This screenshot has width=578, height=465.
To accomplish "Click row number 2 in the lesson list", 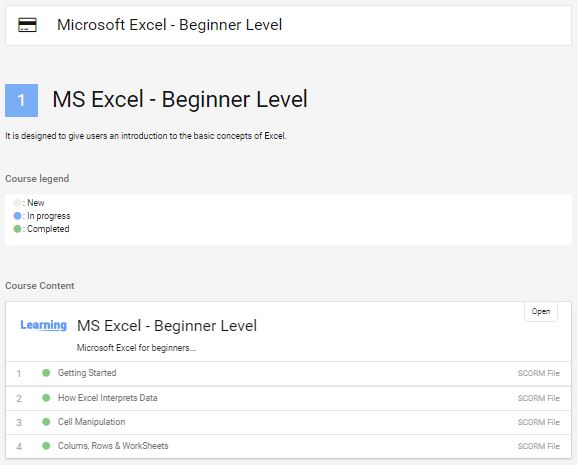I will [19, 399].
